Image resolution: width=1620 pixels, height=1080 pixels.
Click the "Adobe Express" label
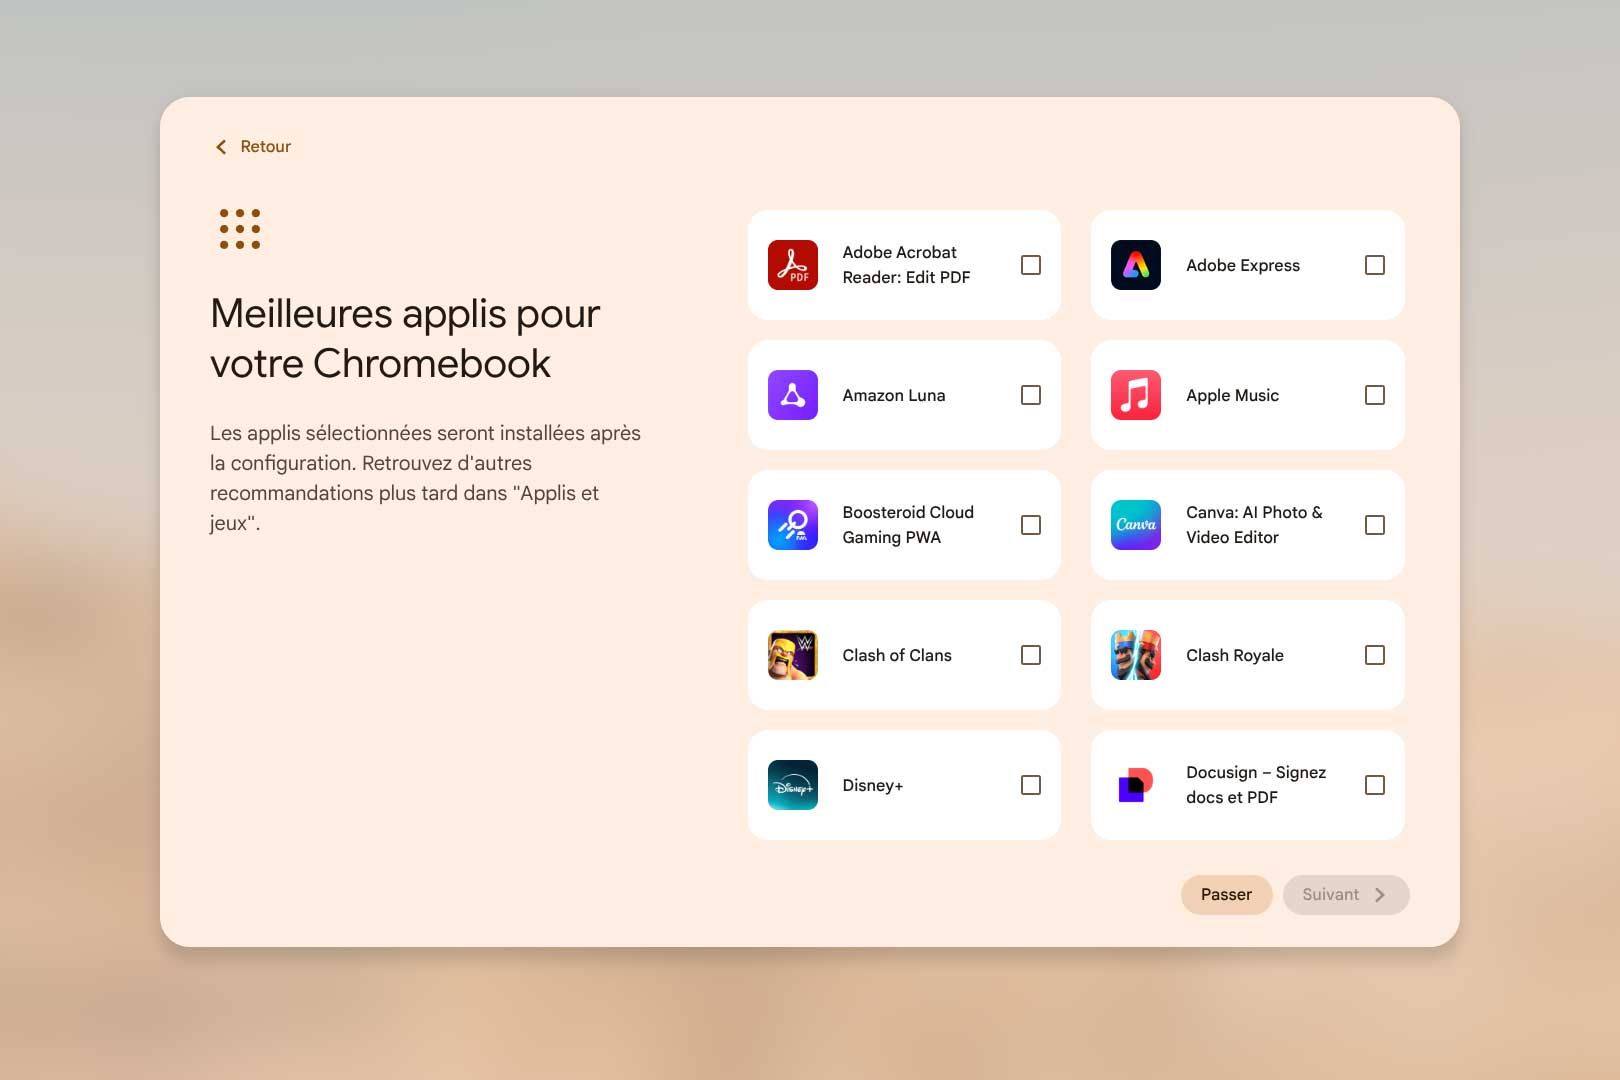pos(1243,265)
